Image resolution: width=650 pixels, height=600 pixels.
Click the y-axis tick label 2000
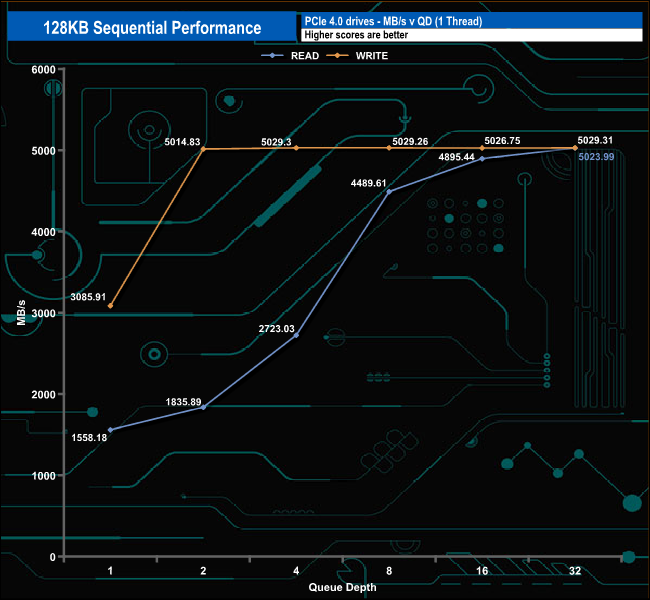point(44,395)
